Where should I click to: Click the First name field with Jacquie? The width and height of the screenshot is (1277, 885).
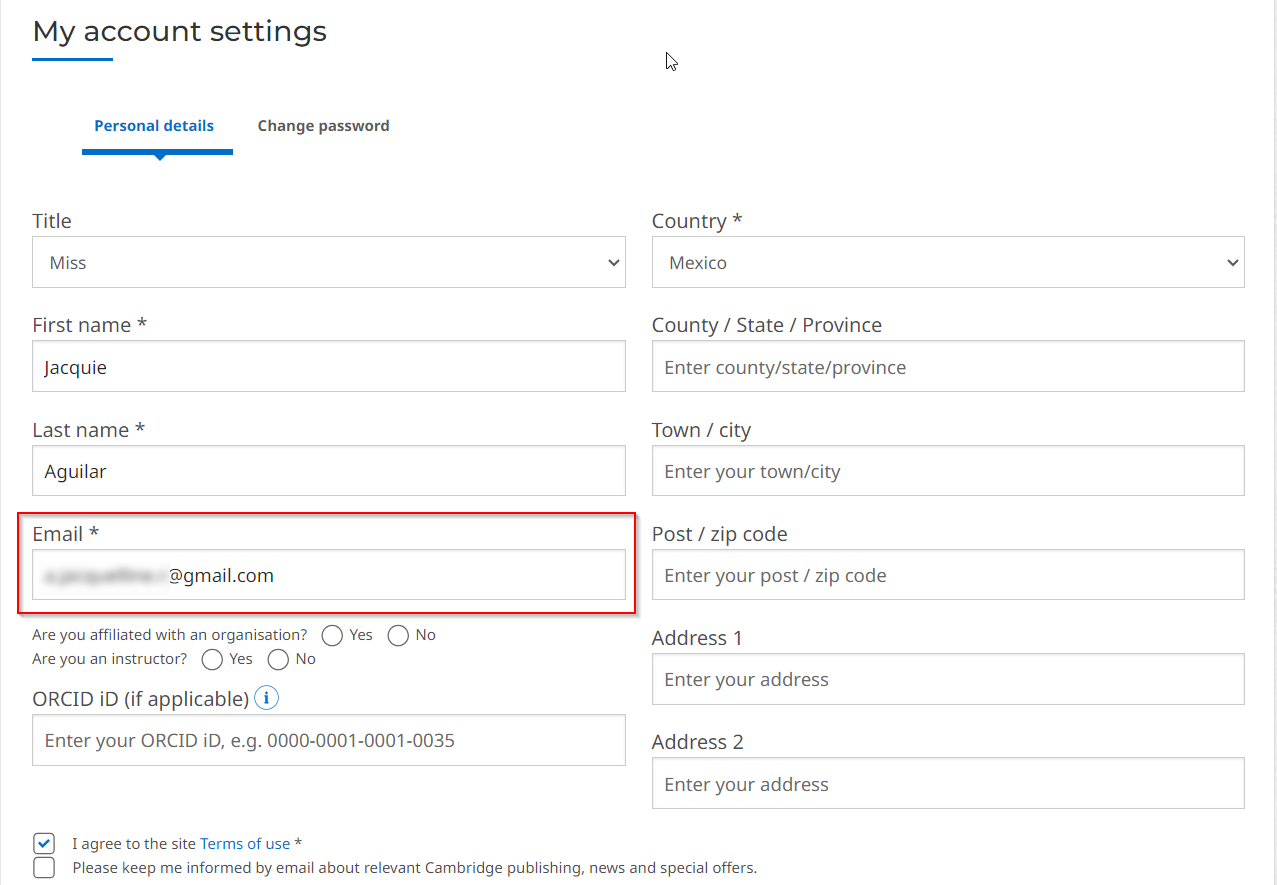coord(329,366)
